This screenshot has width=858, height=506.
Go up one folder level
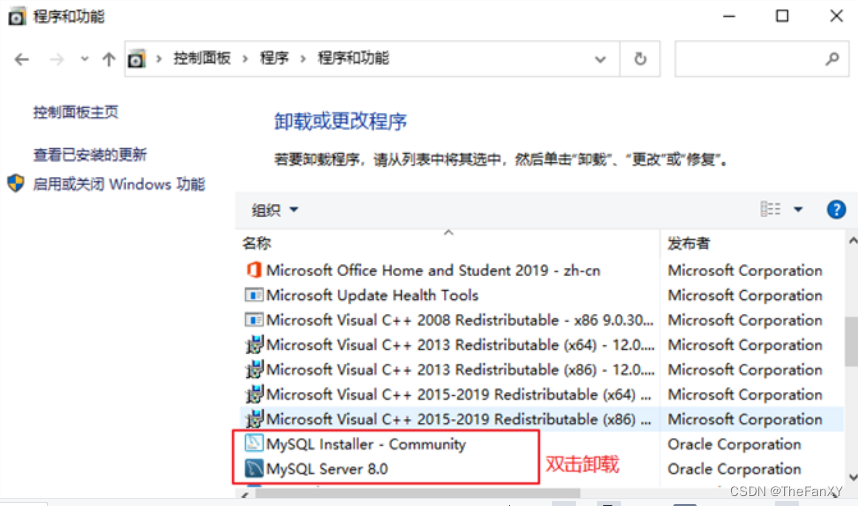click(x=108, y=59)
